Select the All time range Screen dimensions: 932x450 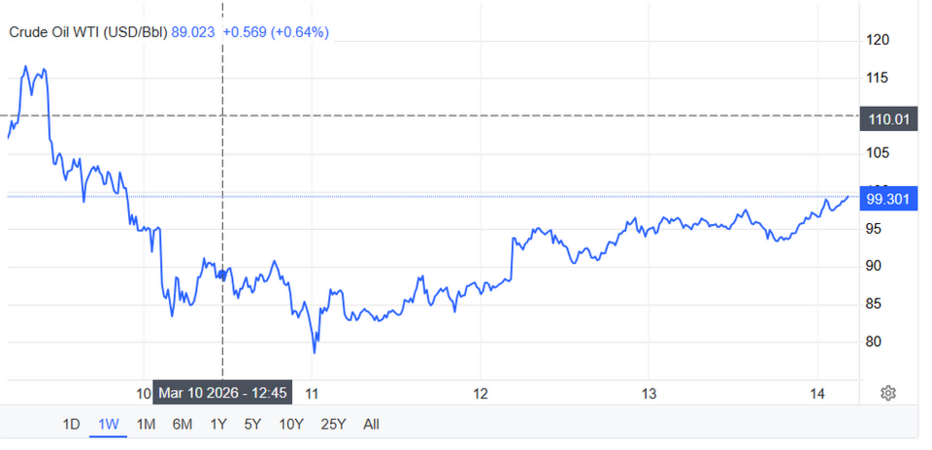(371, 424)
